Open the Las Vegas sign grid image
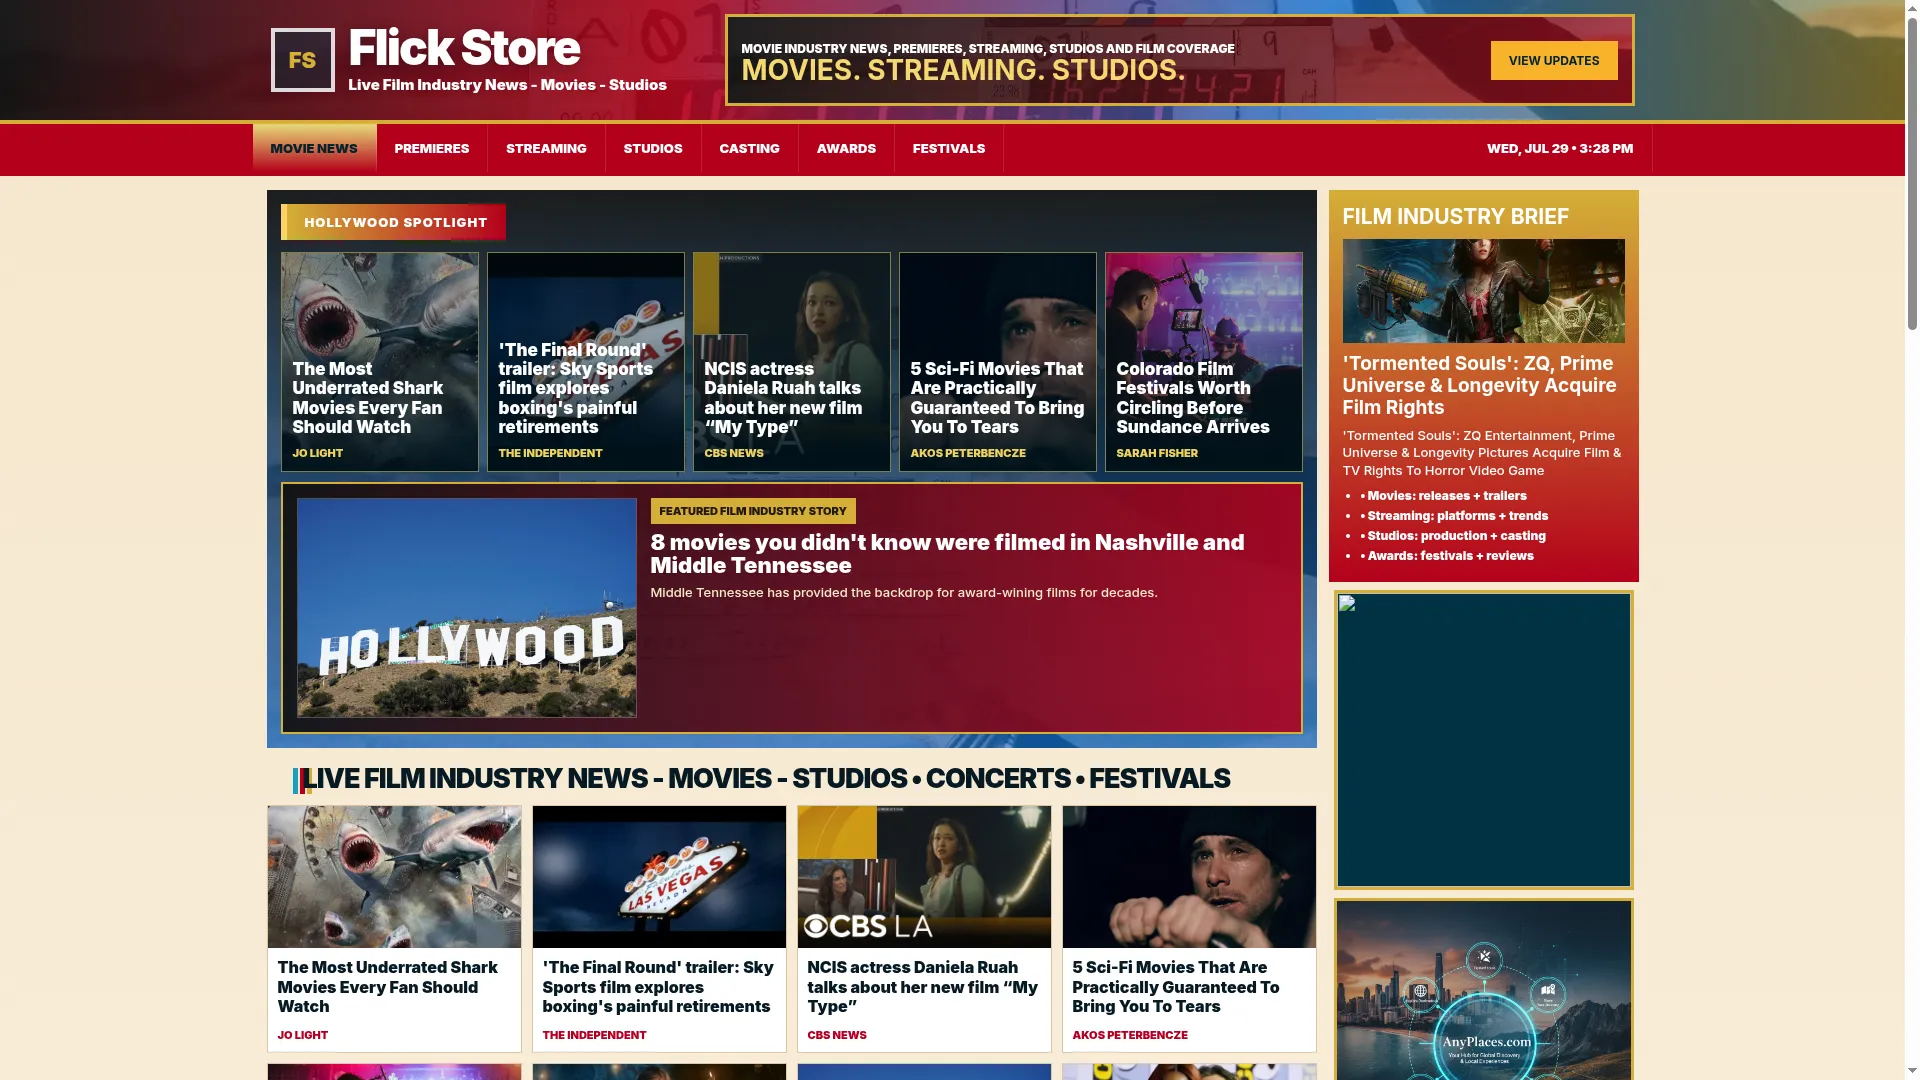Screen dimensions: 1920x1080 [x=659, y=877]
